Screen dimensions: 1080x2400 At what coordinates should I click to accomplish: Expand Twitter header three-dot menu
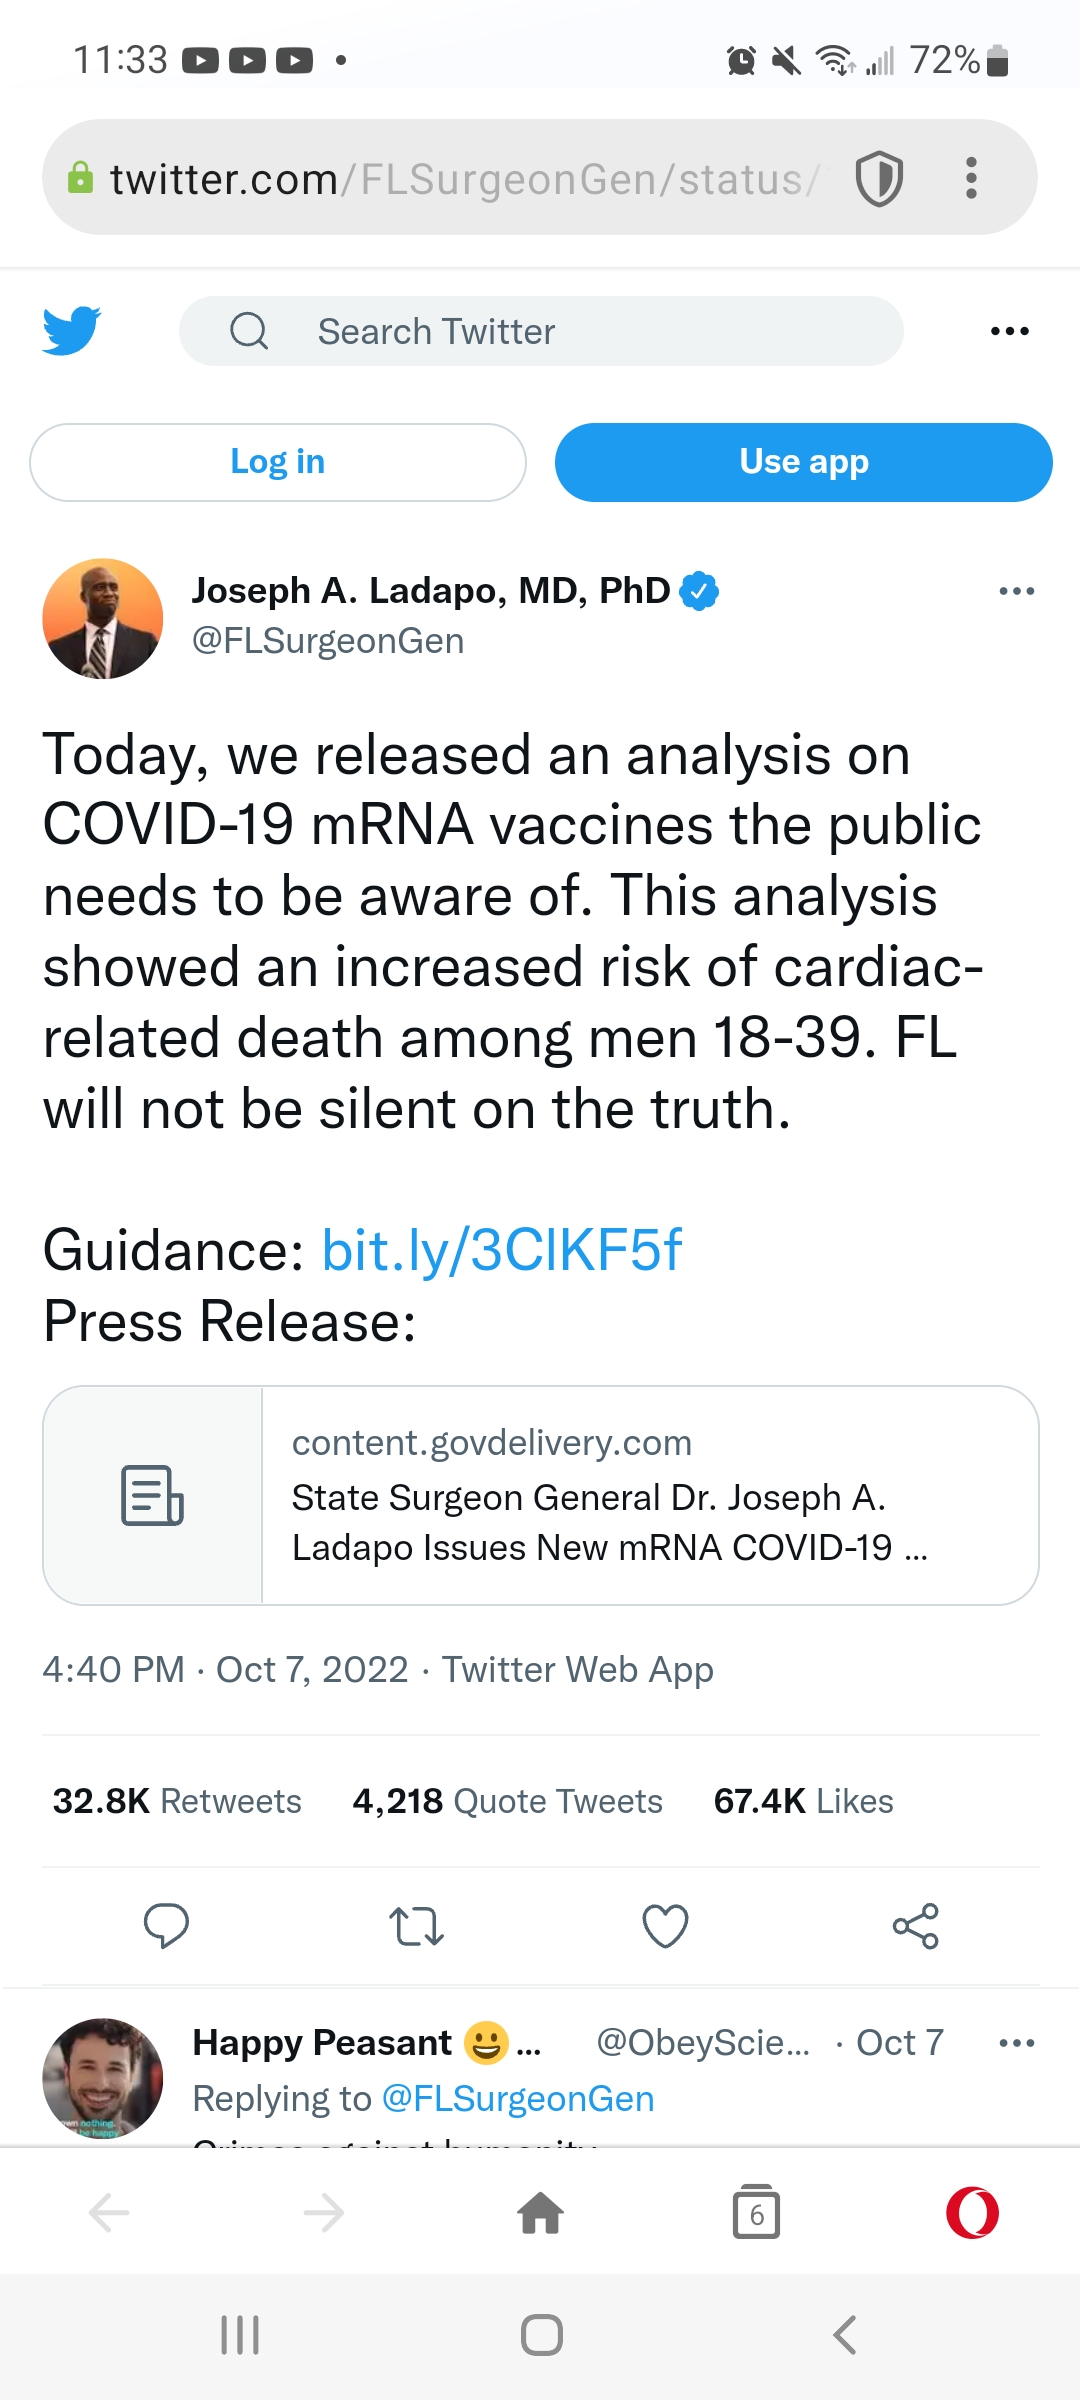1009,331
